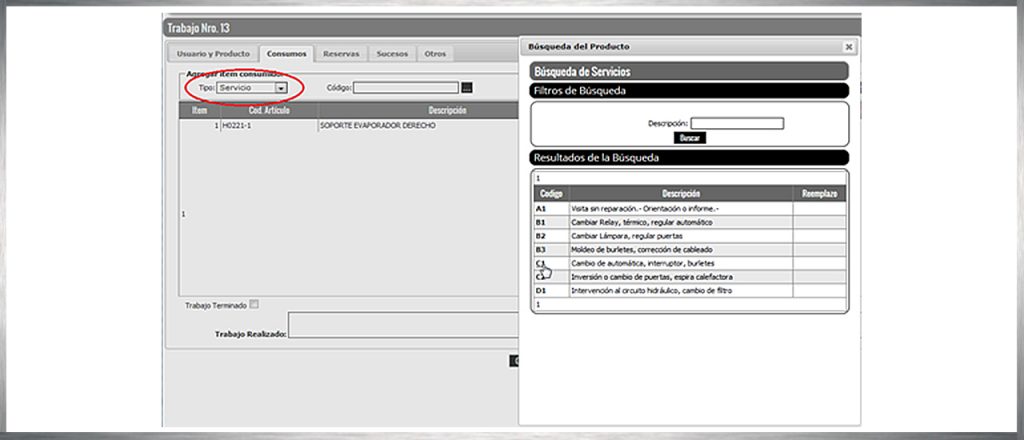Open the Tipo dropdown showing Servicio
Image resolution: width=1024 pixels, height=440 pixels.
pyautogui.click(x=282, y=88)
